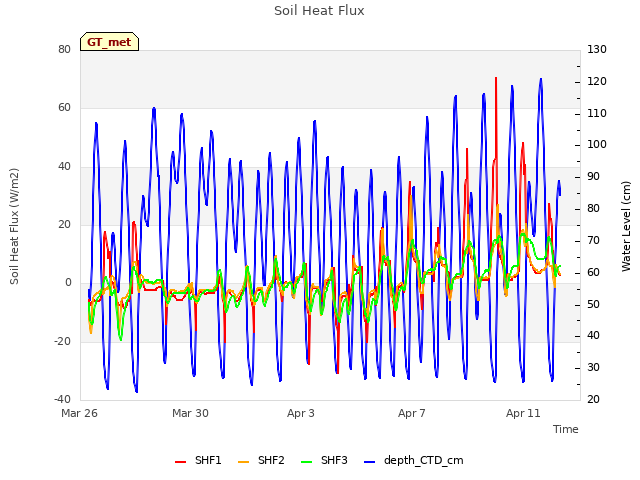The image size is (640, 480).
Task: Click the right axis value 100
Action: [x=597, y=144]
